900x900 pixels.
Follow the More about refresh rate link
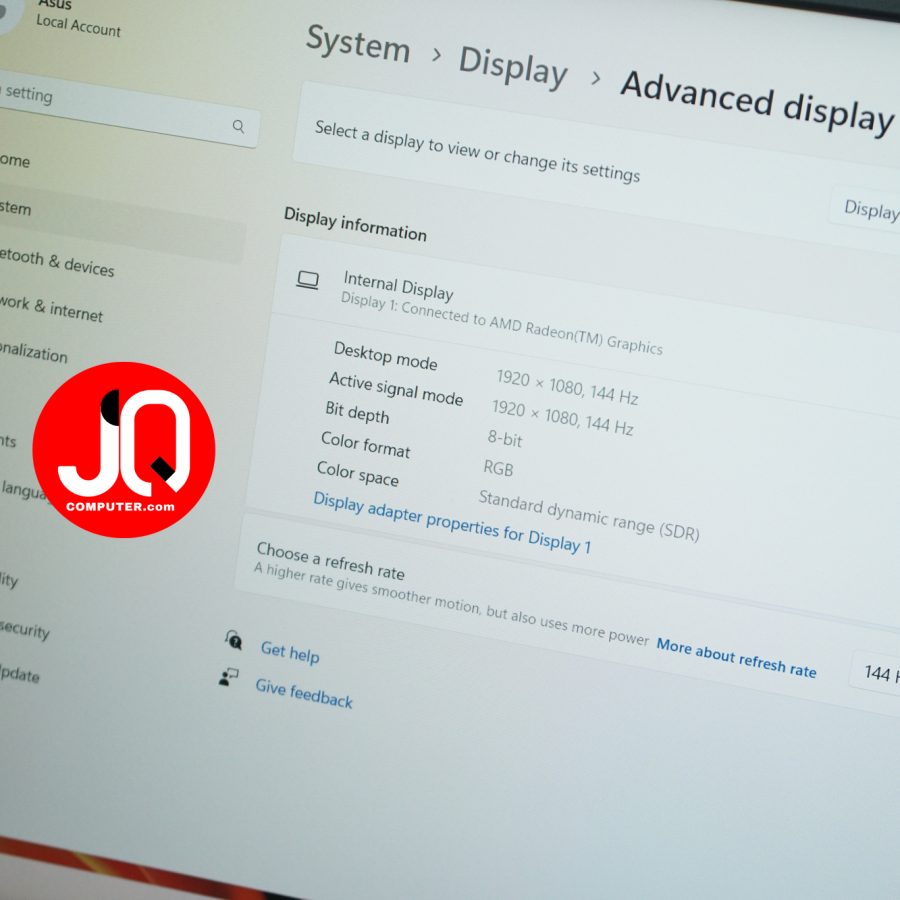point(736,658)
